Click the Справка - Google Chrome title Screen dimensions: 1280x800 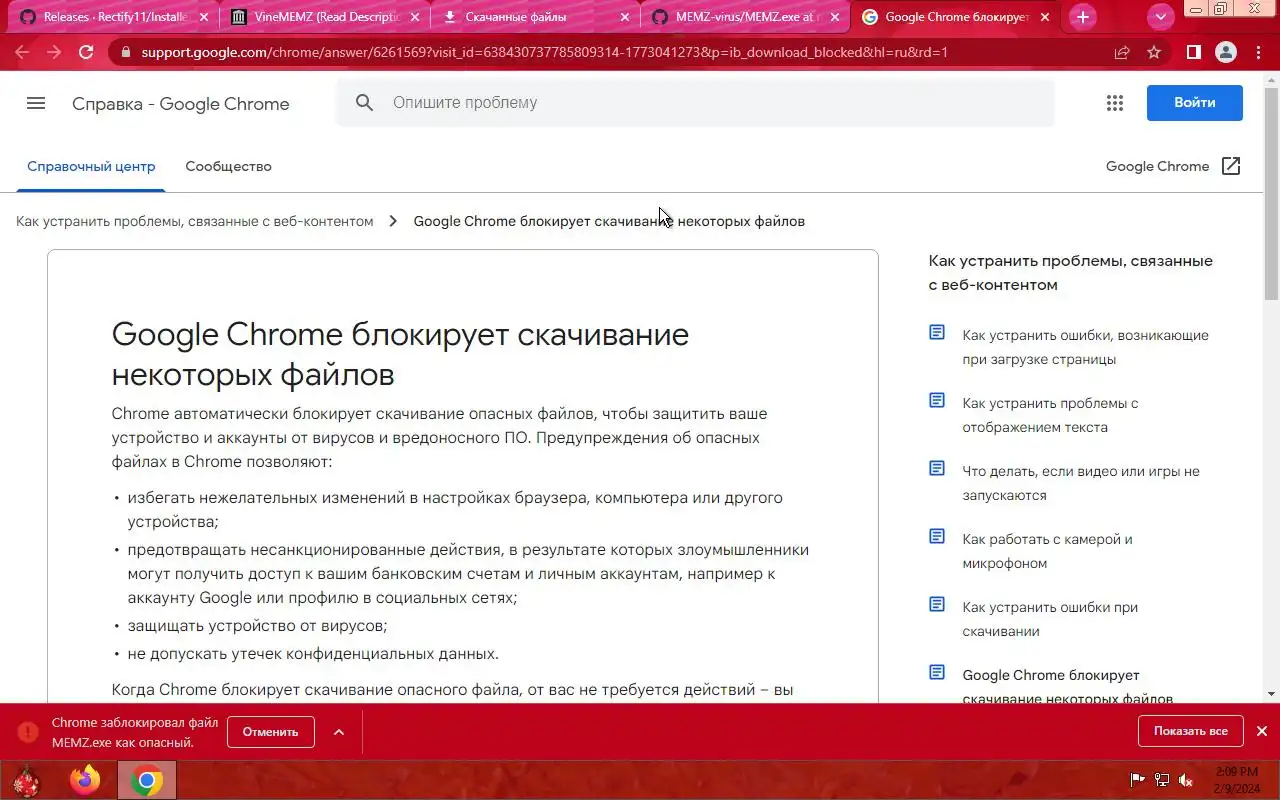click(180, 104)
